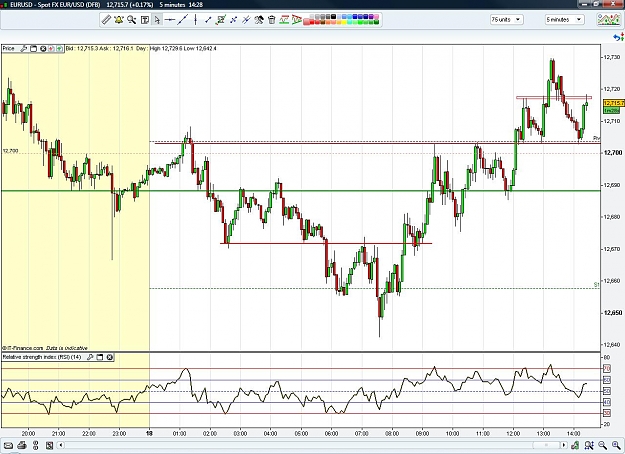Choose the dark green color swatch

[376, 22]
